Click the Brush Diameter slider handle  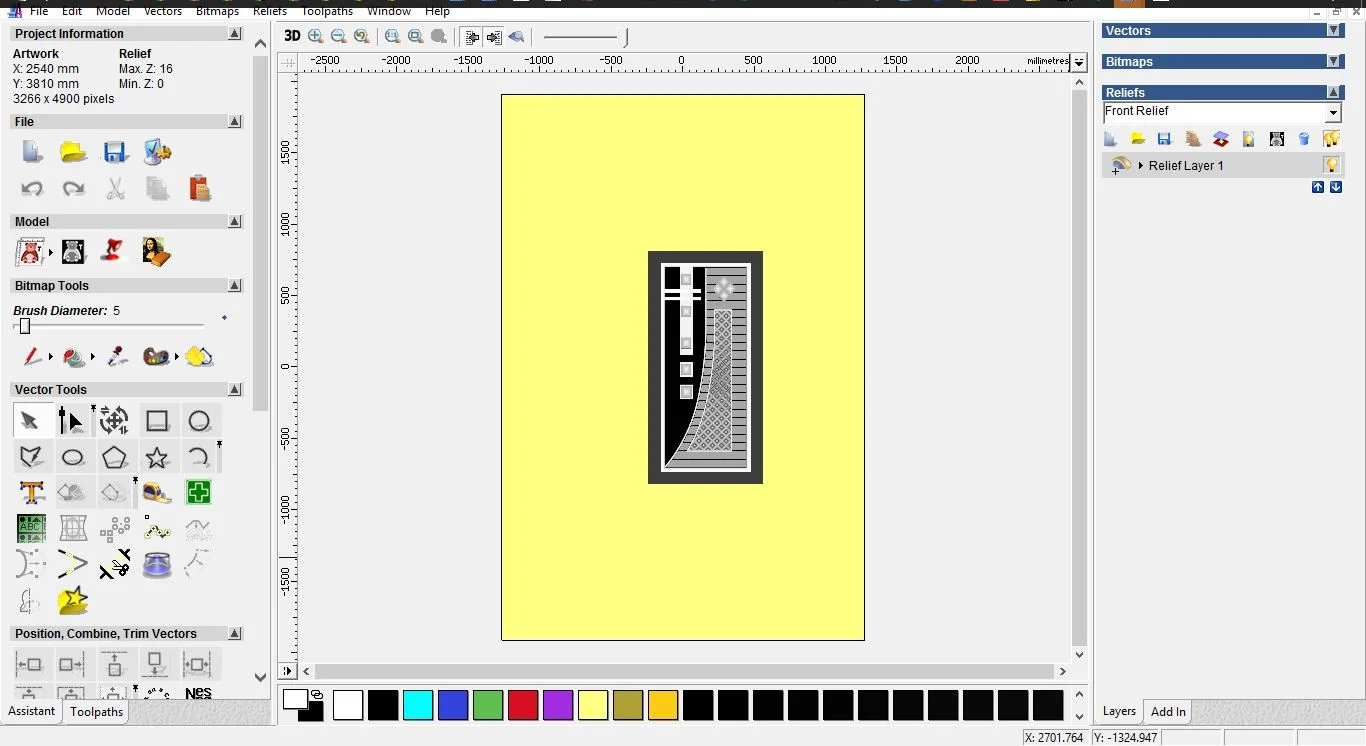[25, 326]
